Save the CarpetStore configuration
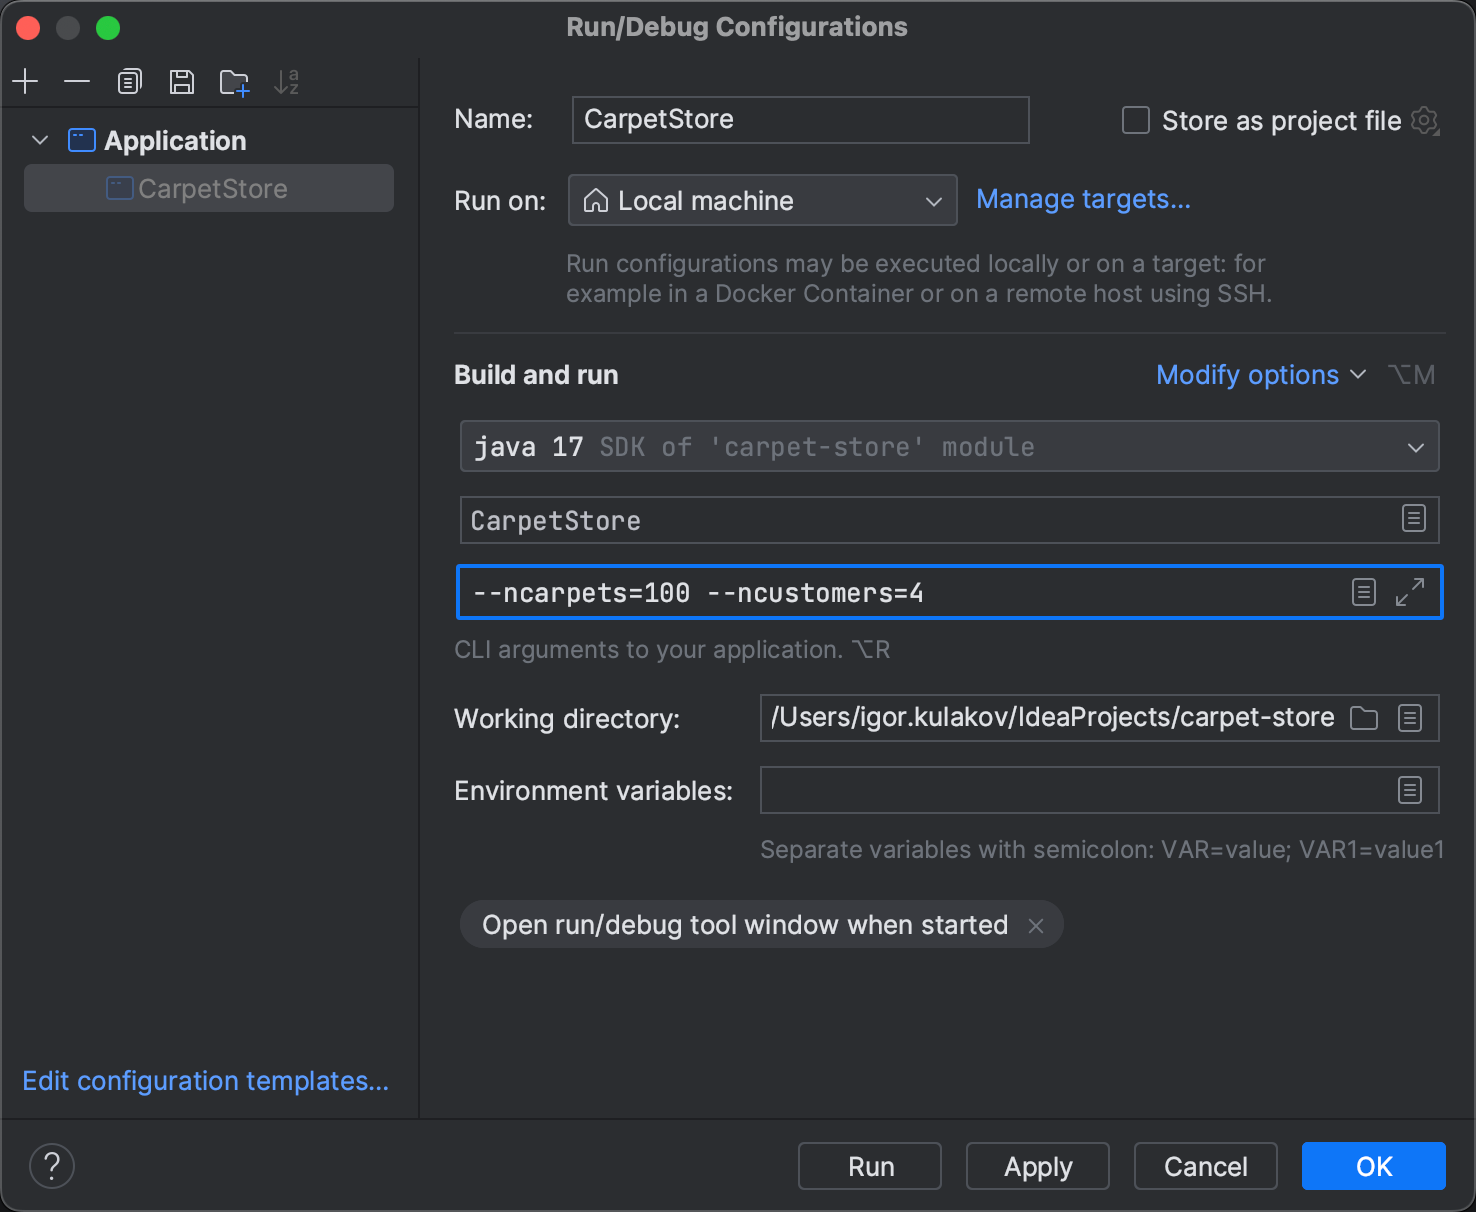 [181, 81]
